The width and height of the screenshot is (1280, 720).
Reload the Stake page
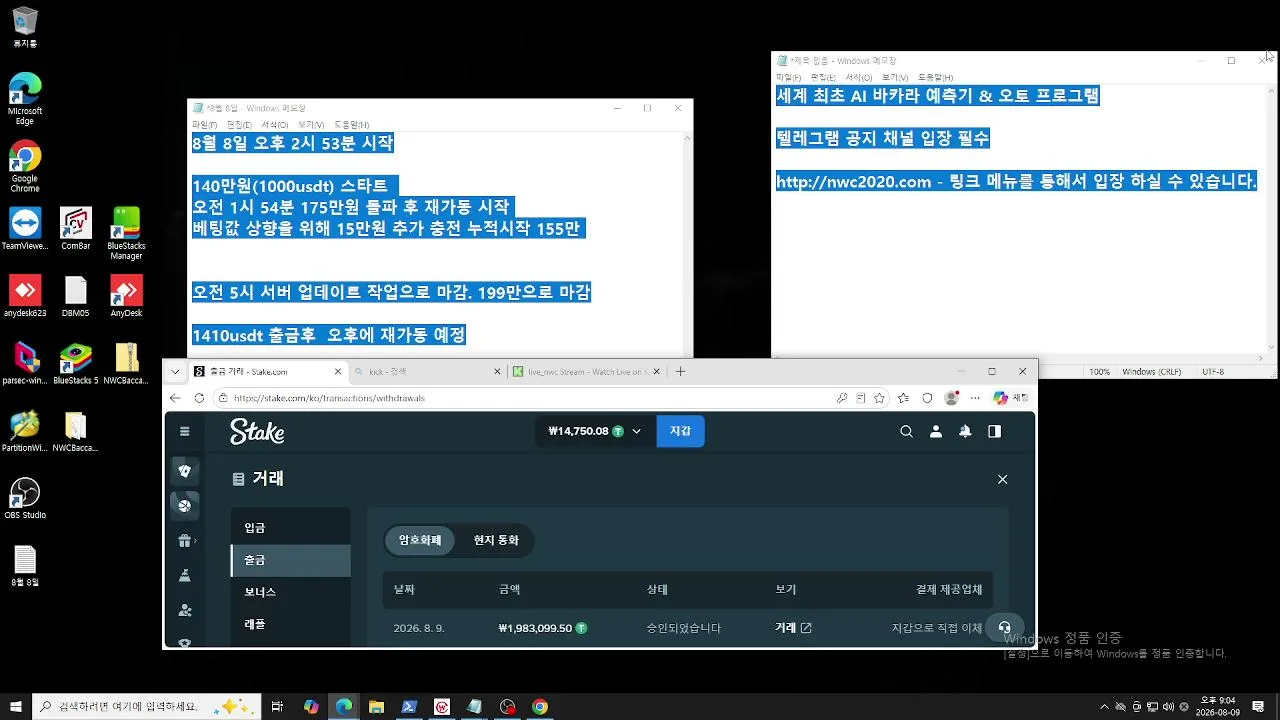coord(199,398)
